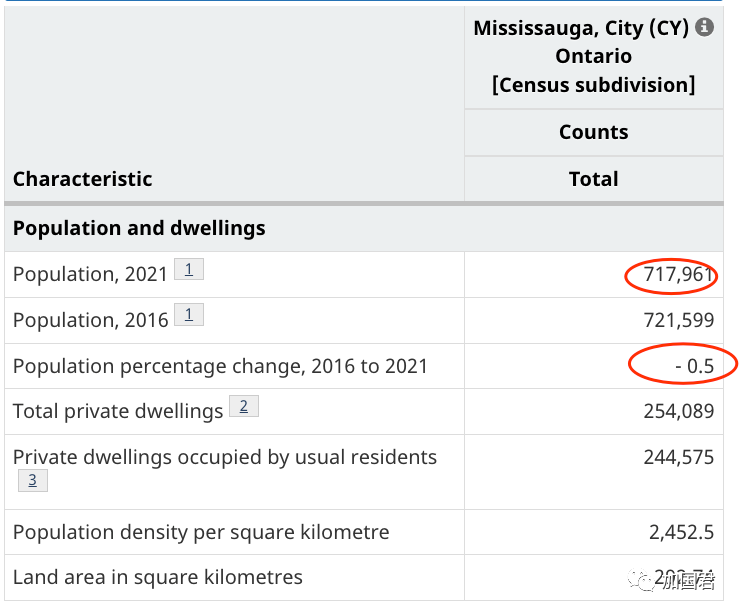Select the population density value 2,452.5
Screen dimensions: 739x613
pos(682,532)
